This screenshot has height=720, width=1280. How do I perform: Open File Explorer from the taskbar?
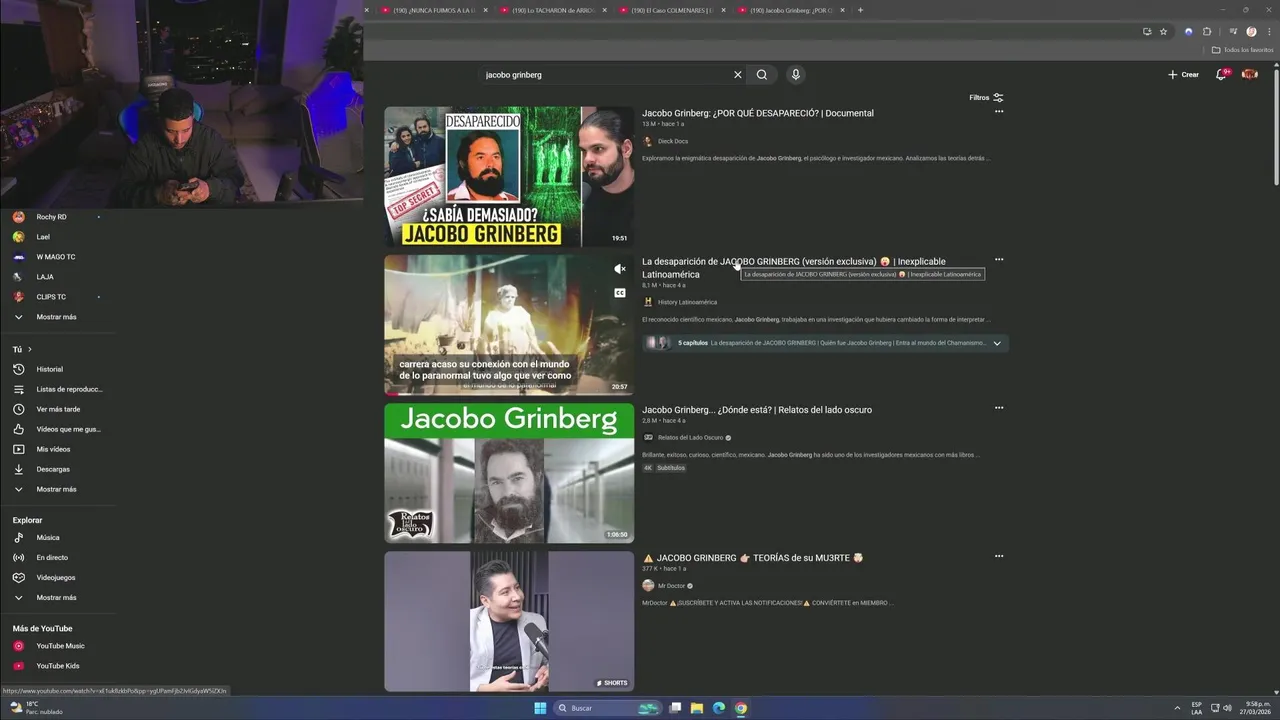[697, 708]
